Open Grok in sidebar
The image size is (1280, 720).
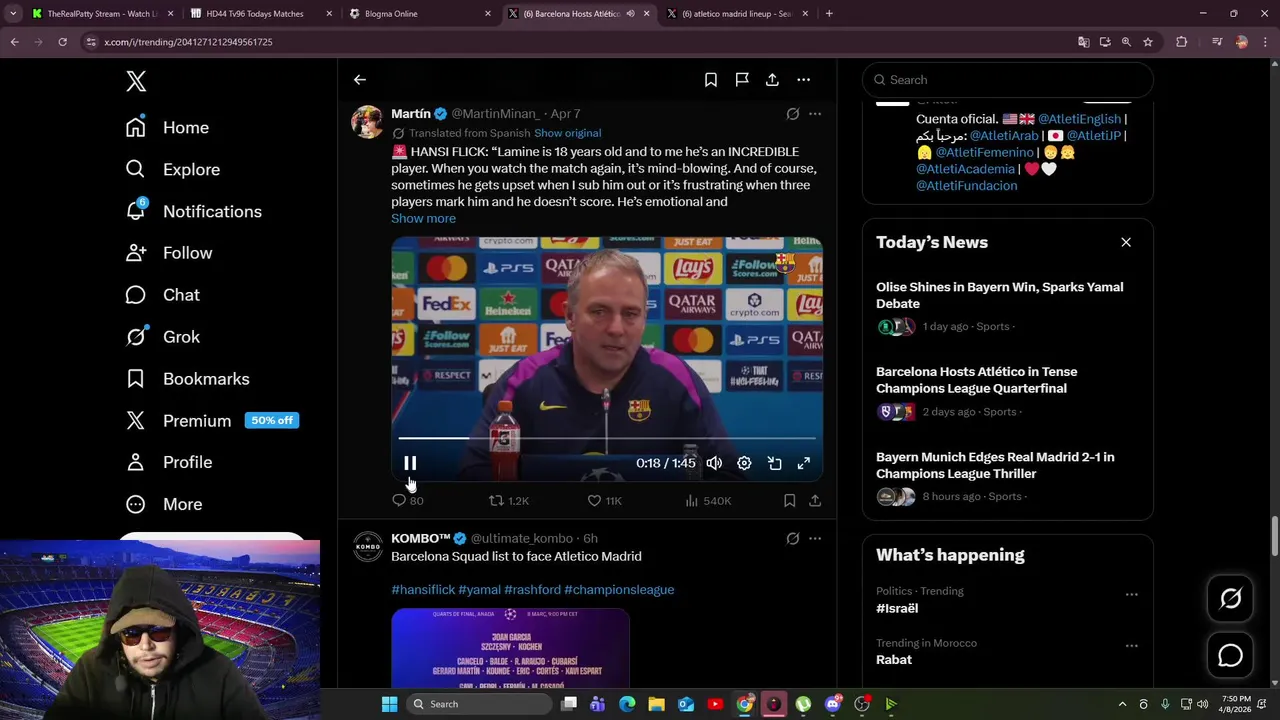pos(162,337)
